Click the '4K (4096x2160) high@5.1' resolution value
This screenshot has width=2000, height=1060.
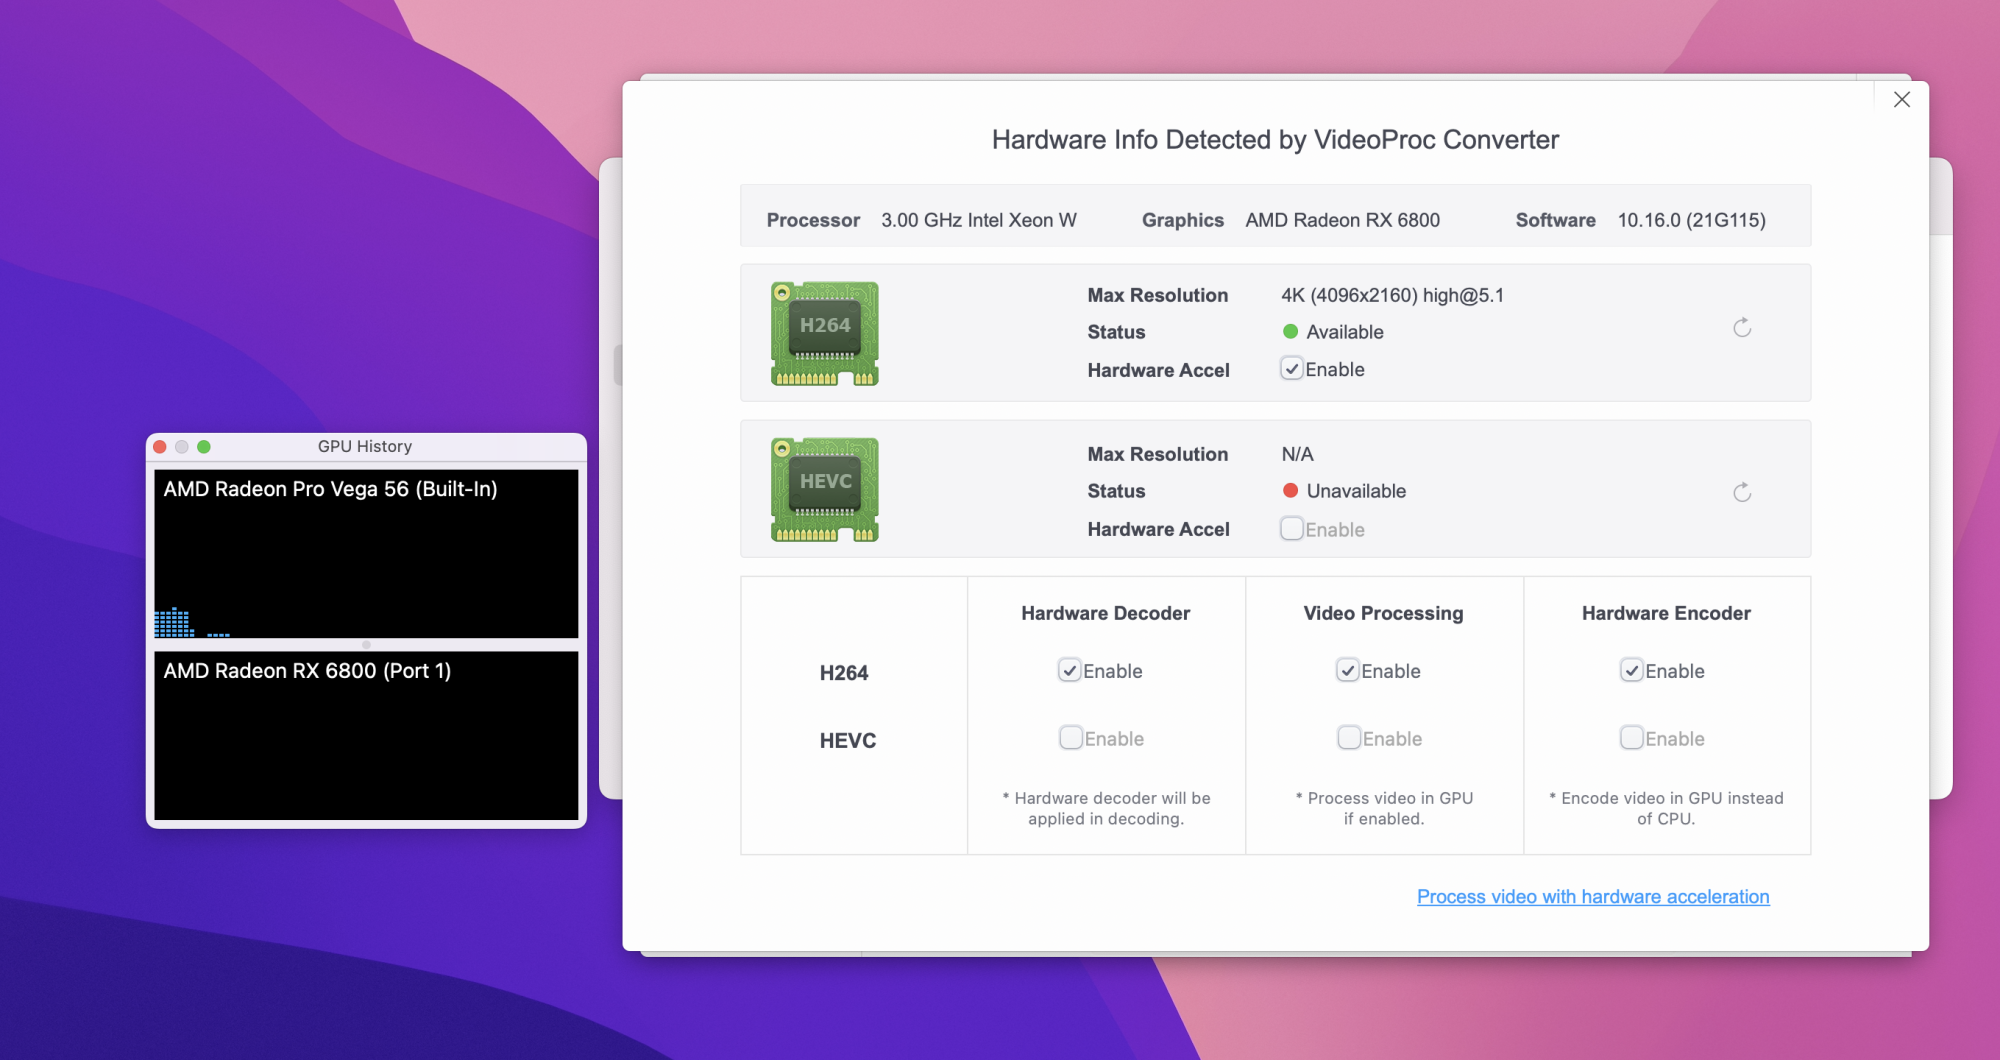pos(1393,295)
